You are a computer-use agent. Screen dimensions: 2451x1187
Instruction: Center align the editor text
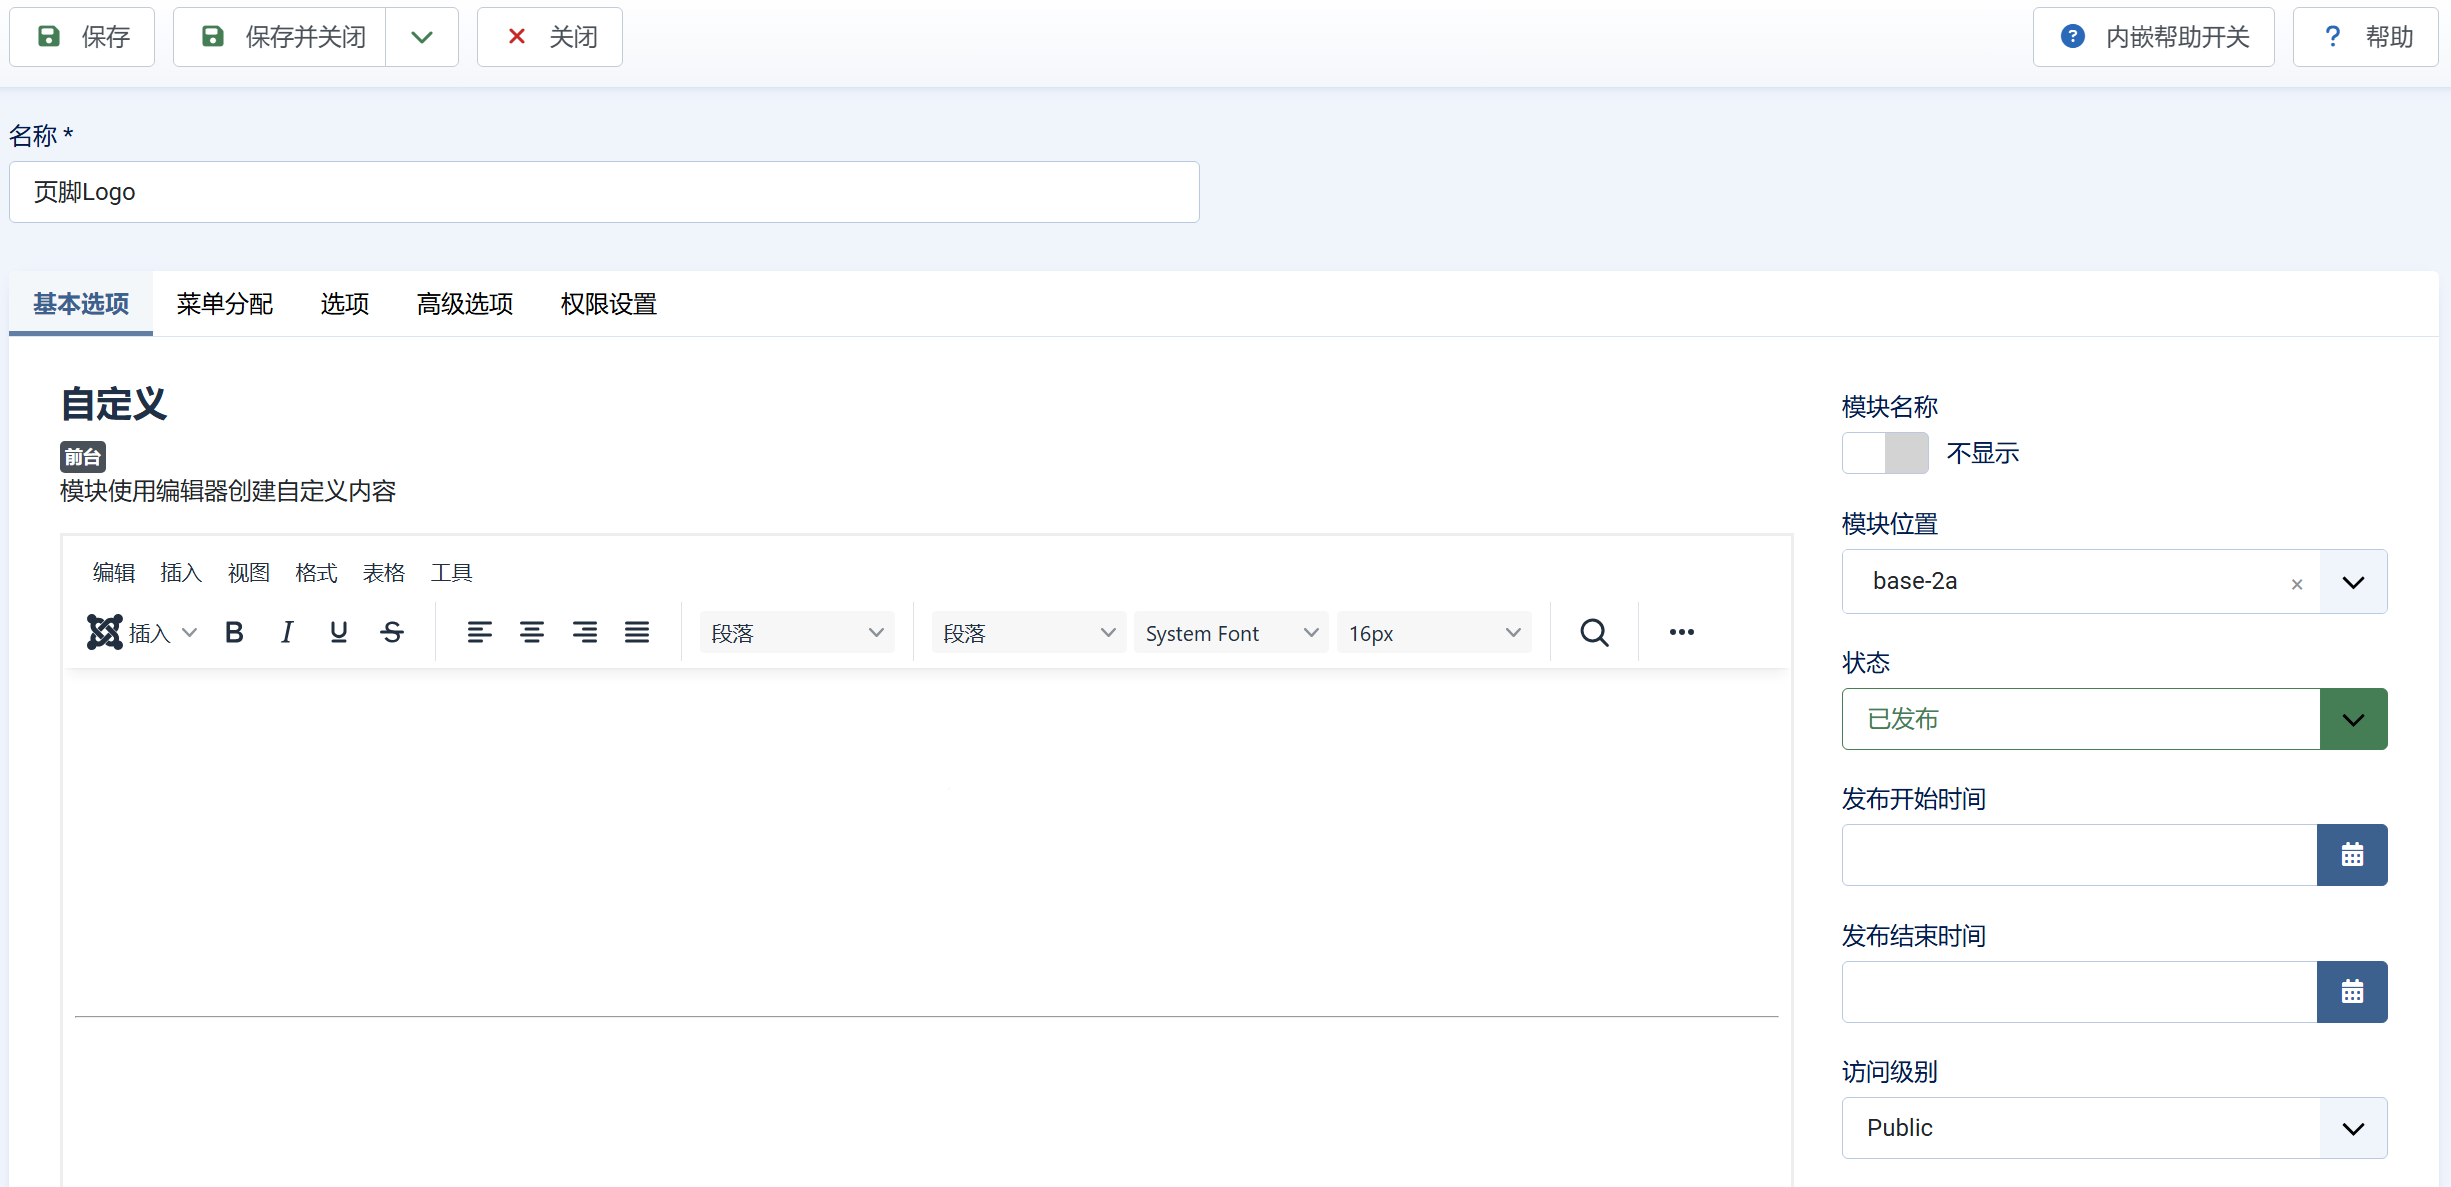pos(532,632)
